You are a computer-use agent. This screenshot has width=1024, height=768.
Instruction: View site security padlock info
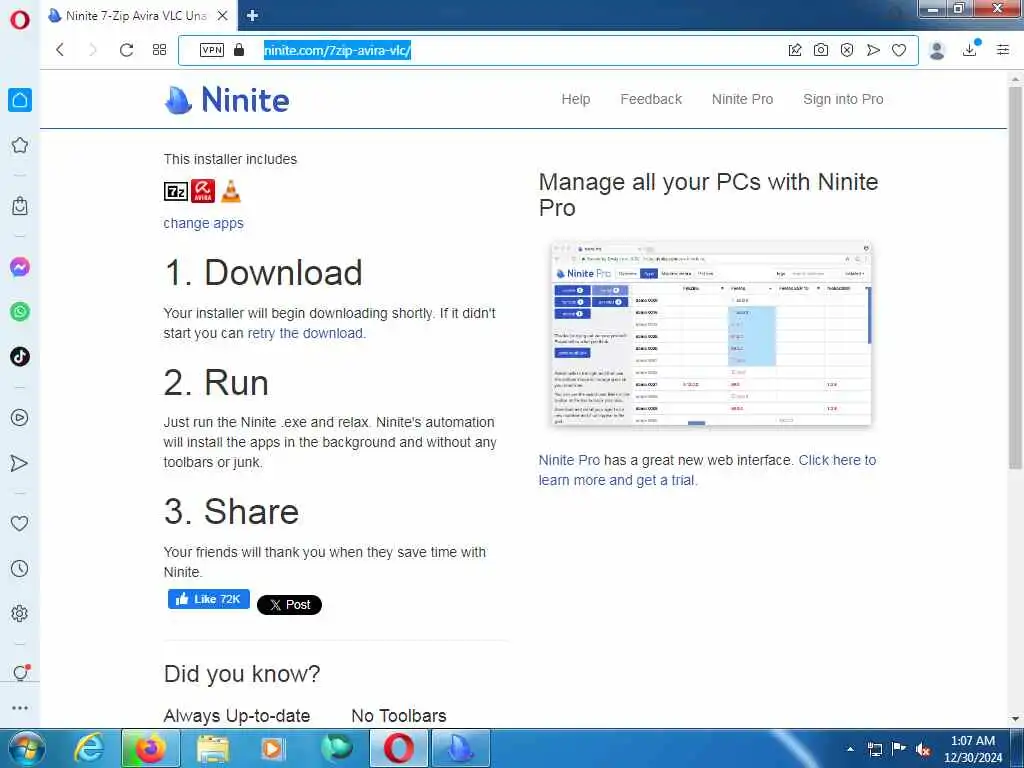tap(239, 50)
